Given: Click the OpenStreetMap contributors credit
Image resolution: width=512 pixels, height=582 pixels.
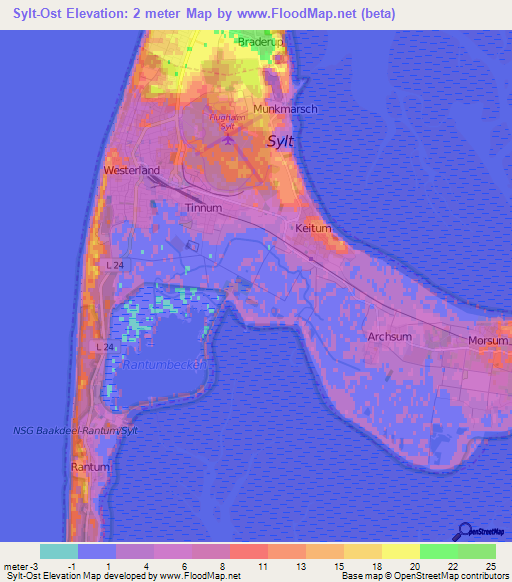Looking at the screenshot, I should point(425,576).
